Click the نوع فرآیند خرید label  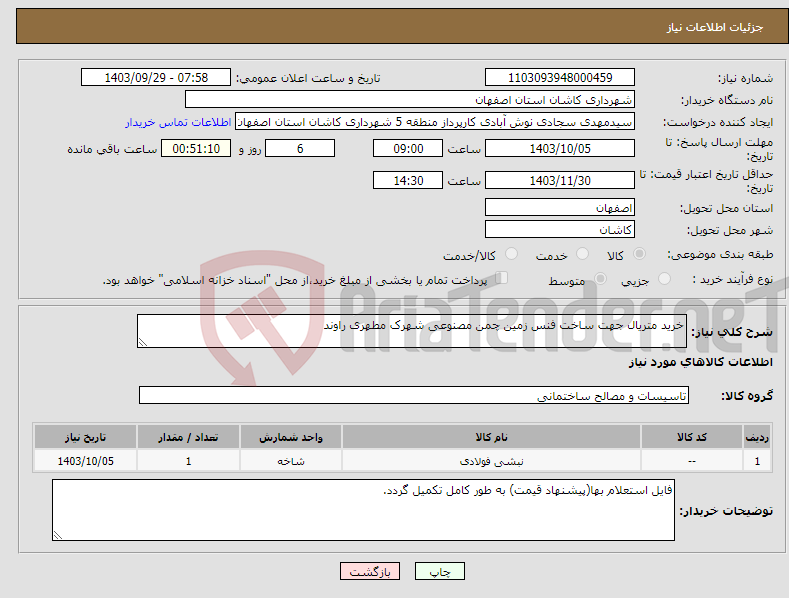(733, 279)
